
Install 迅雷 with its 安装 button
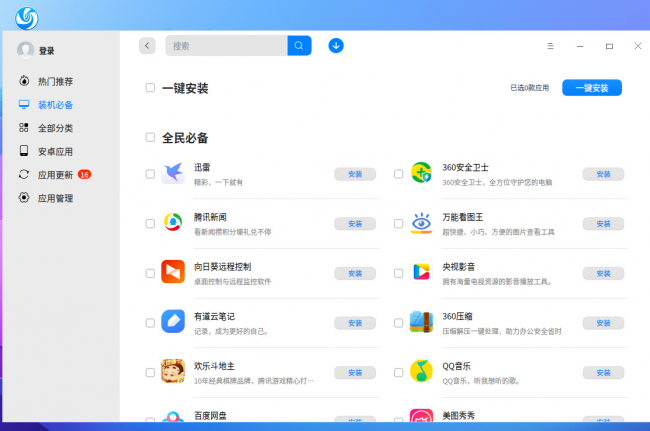click(355, 174)
